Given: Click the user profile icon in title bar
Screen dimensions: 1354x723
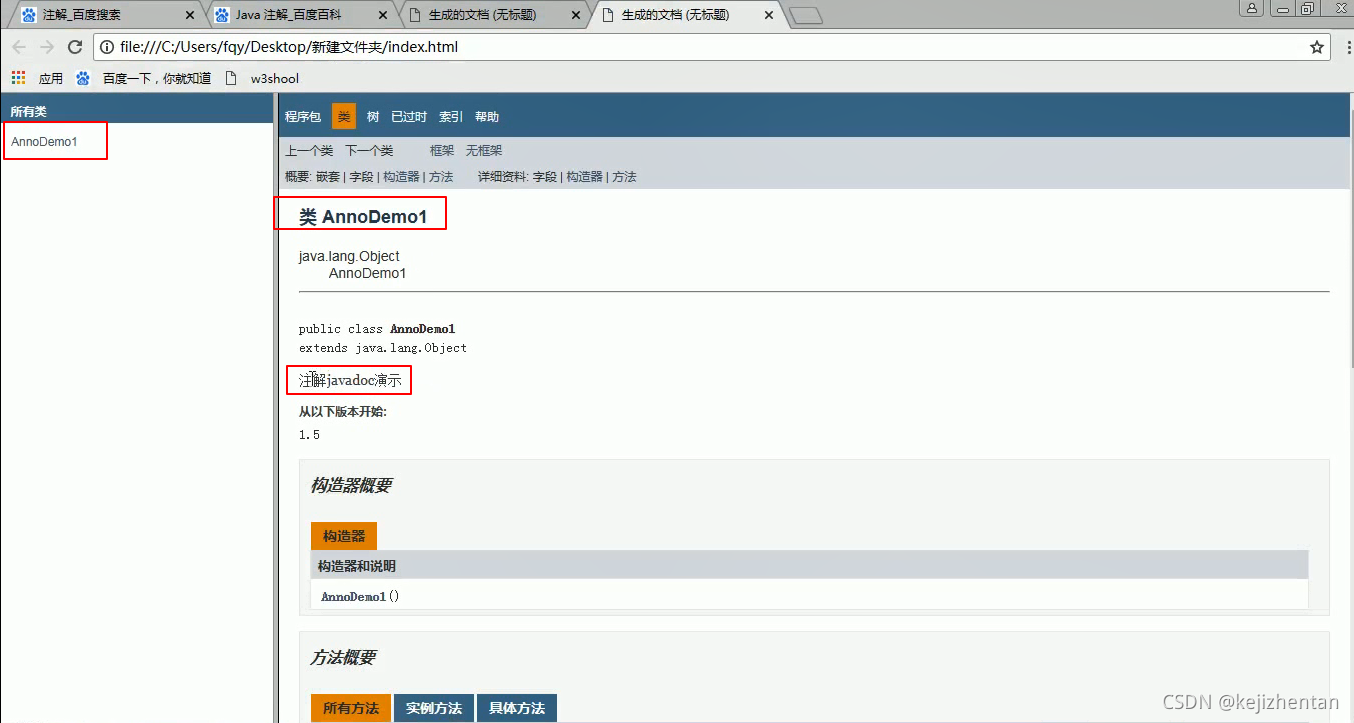Looking at the screenshot, I should tap(1252, 8).
